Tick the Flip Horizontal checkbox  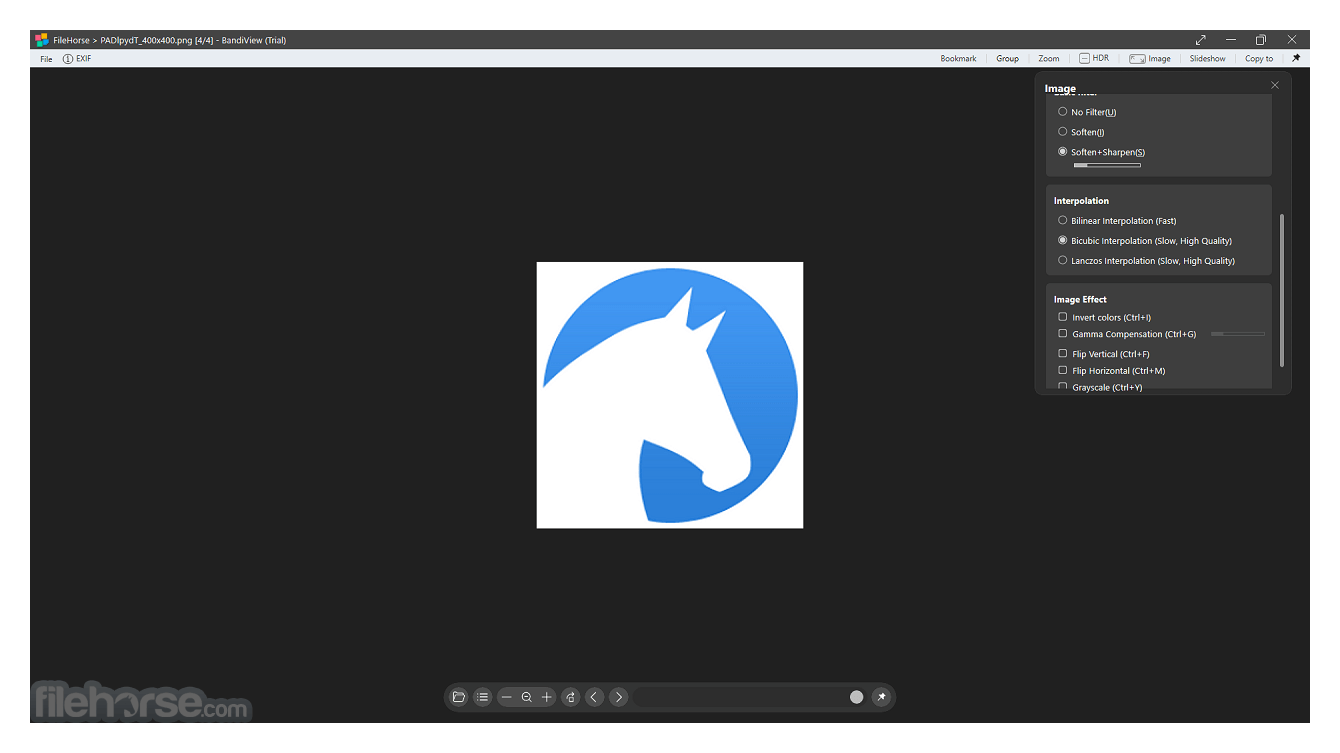click(1063, 371)
